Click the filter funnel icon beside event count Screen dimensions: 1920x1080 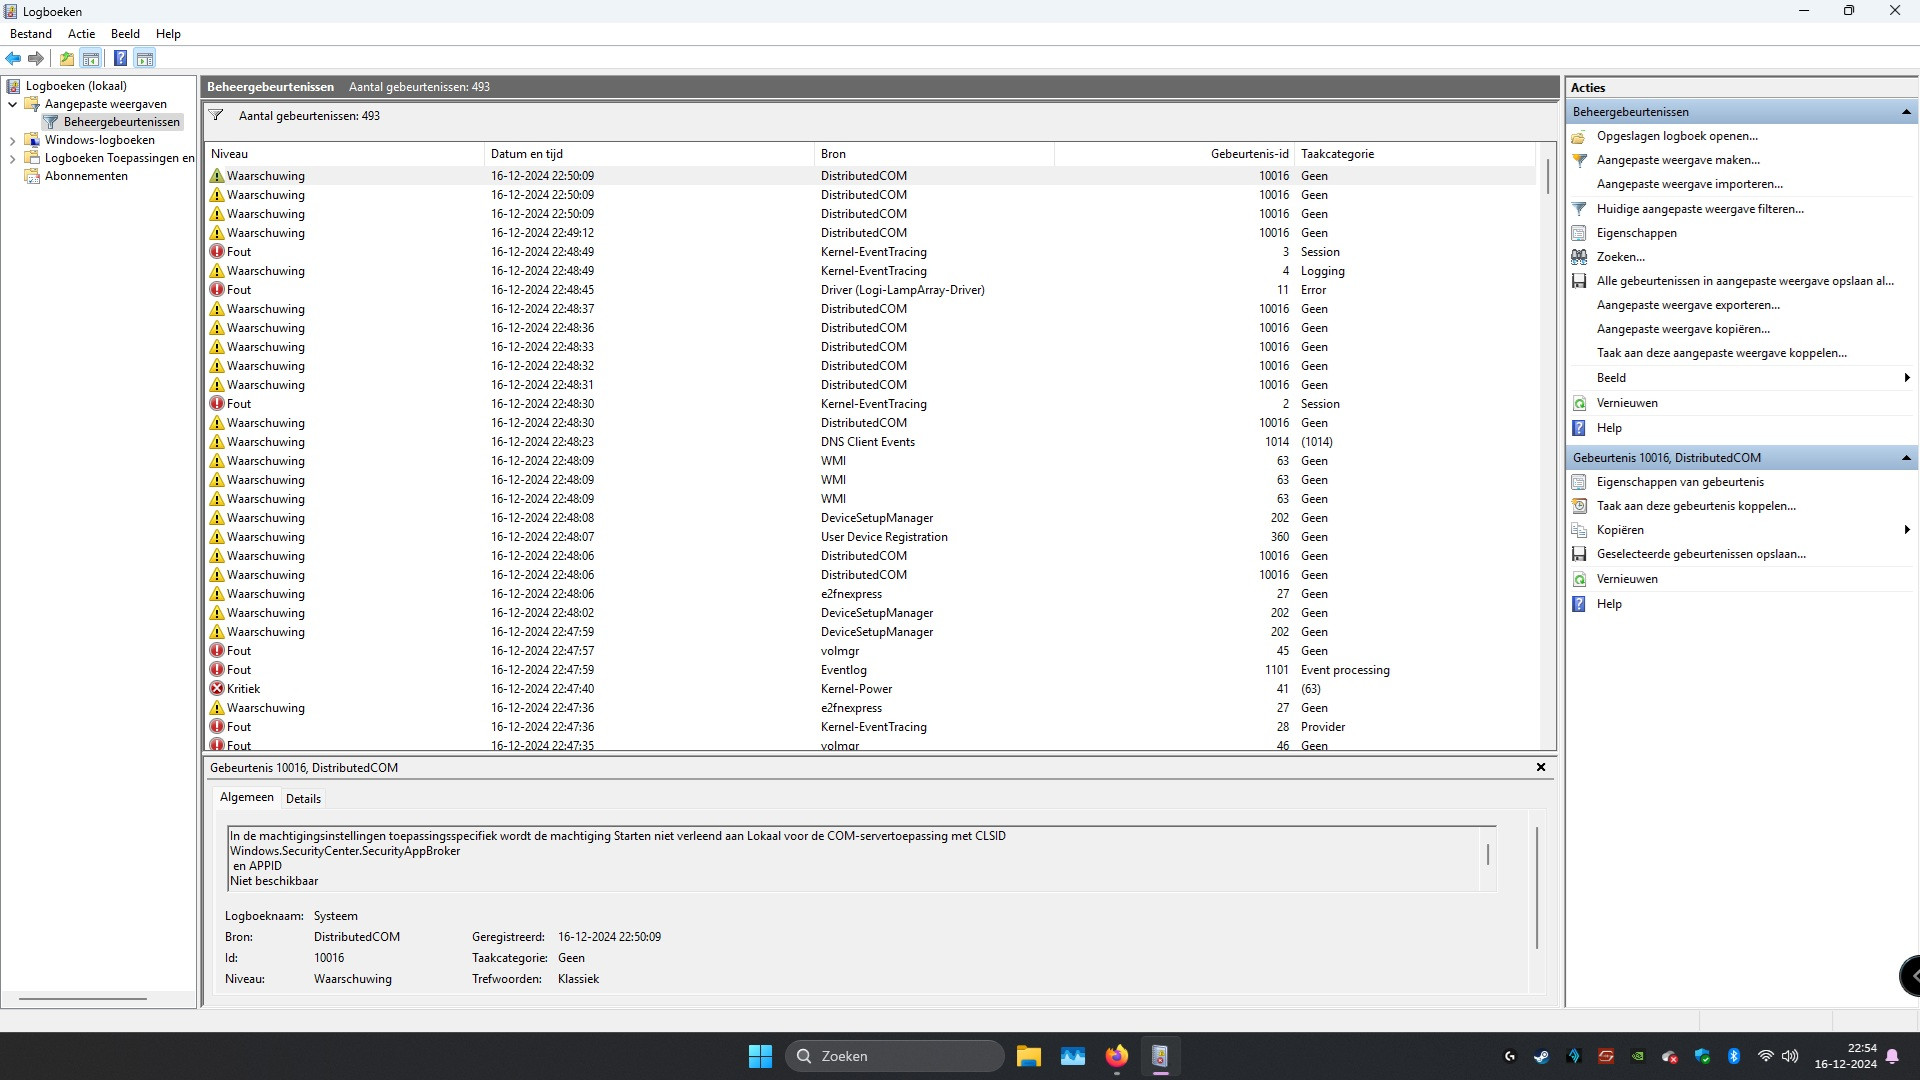[x=216, y=116]
